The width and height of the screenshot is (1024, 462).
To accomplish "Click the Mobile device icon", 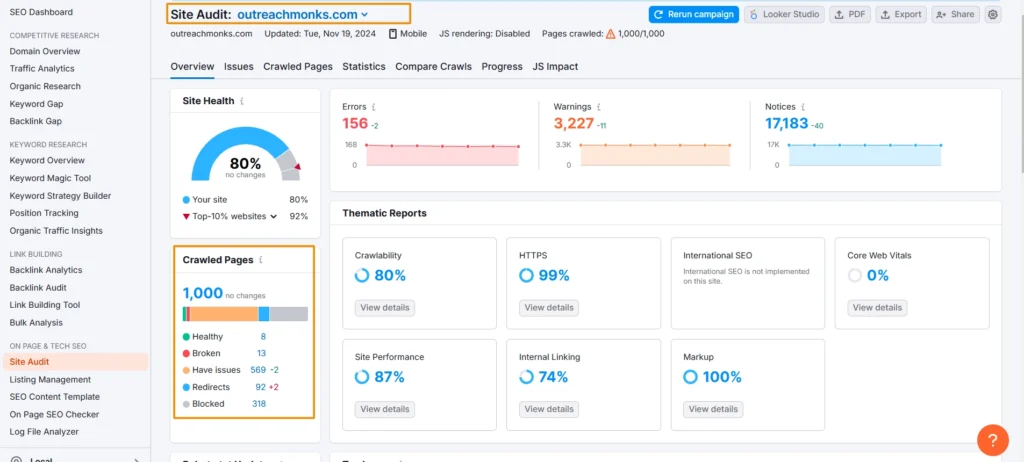I will (392, 34).
